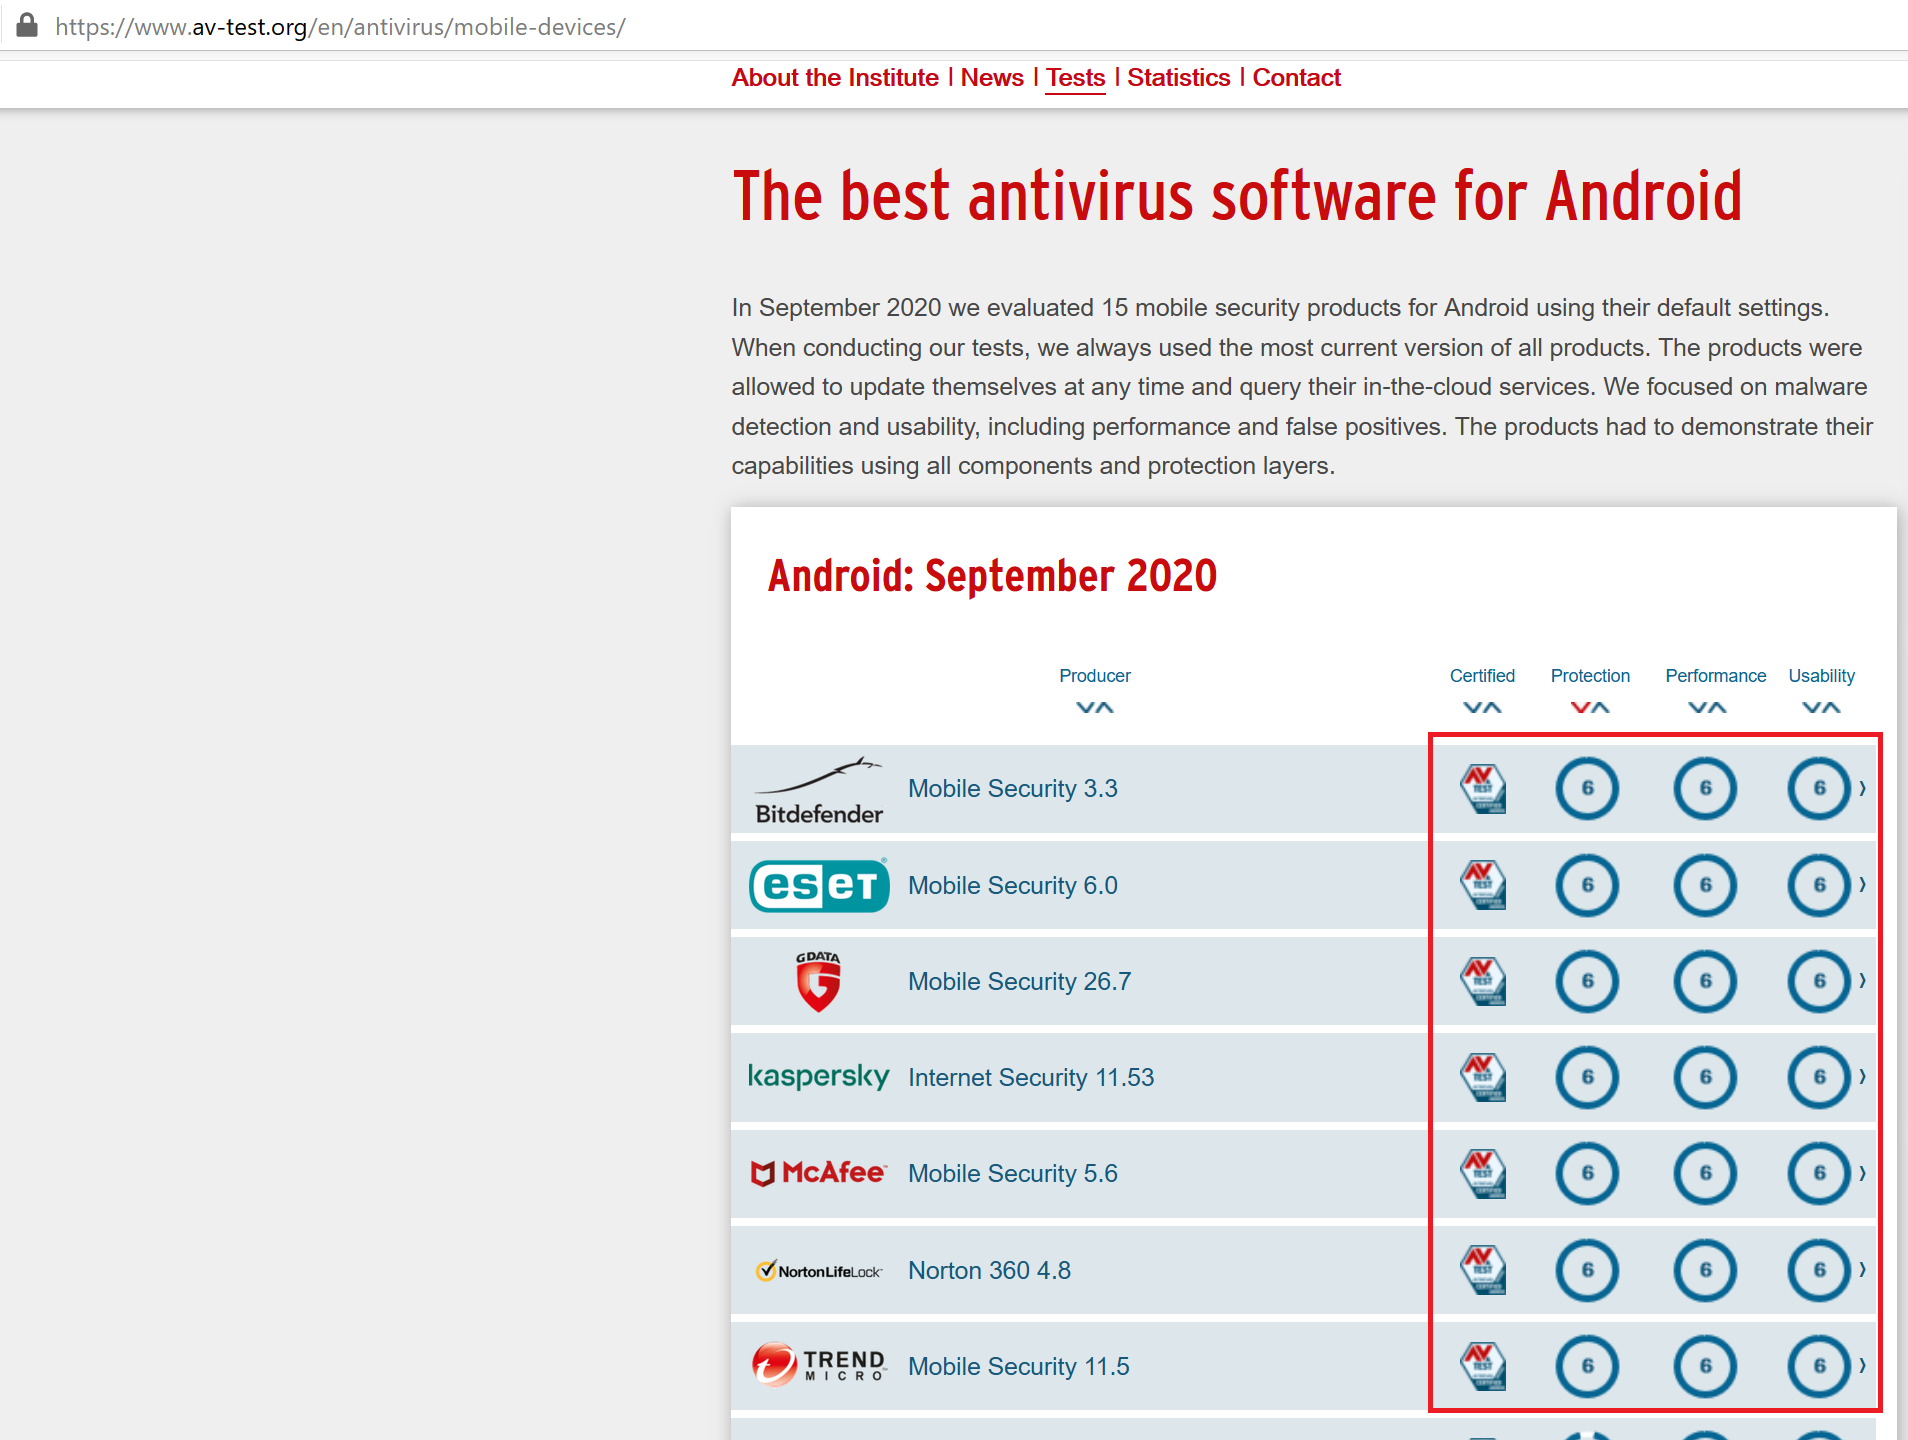This screenshot has width=1908, height=1440.
Task: Click the McAfee logo
Action: coord(819,1173)
